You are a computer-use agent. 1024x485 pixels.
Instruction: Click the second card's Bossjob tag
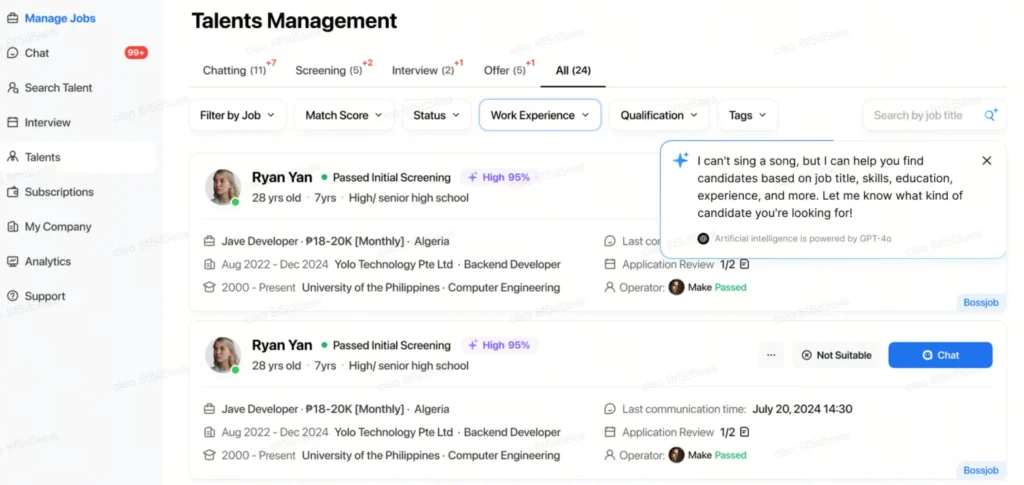[981, 470]
